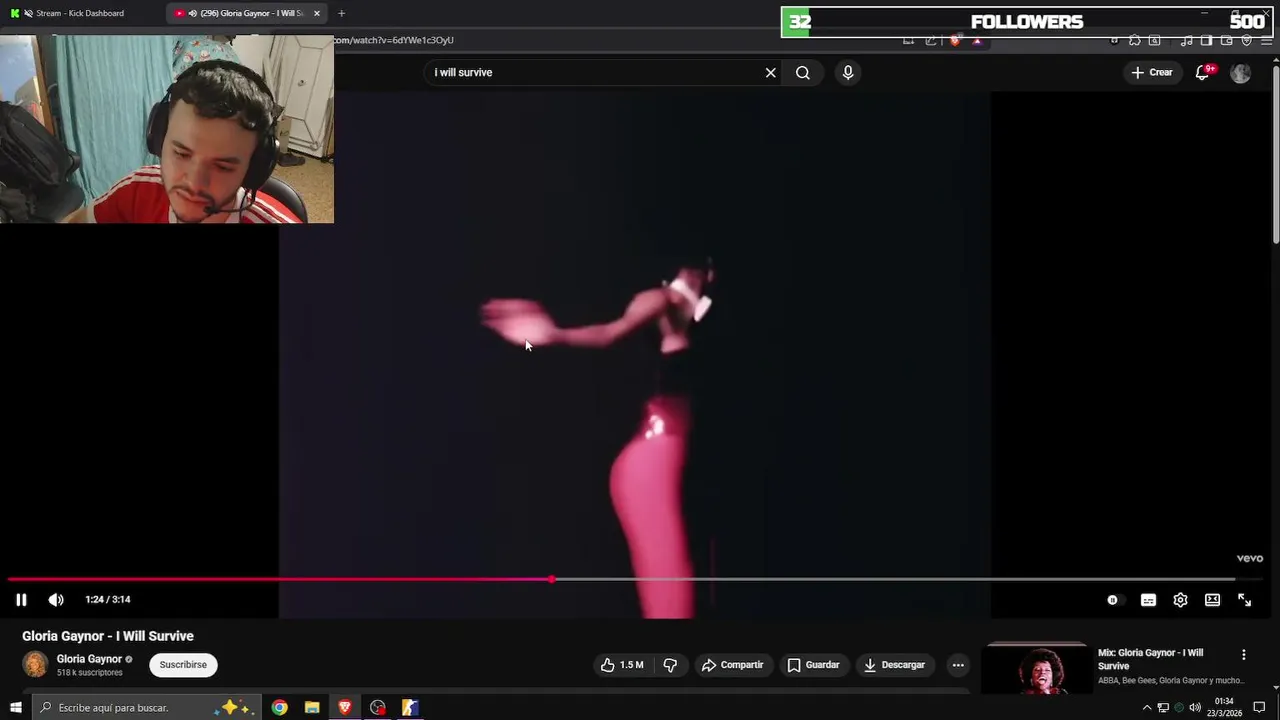Download the video via Descargar
This screenshot has height=720, width=1280.
coord(895,665)
